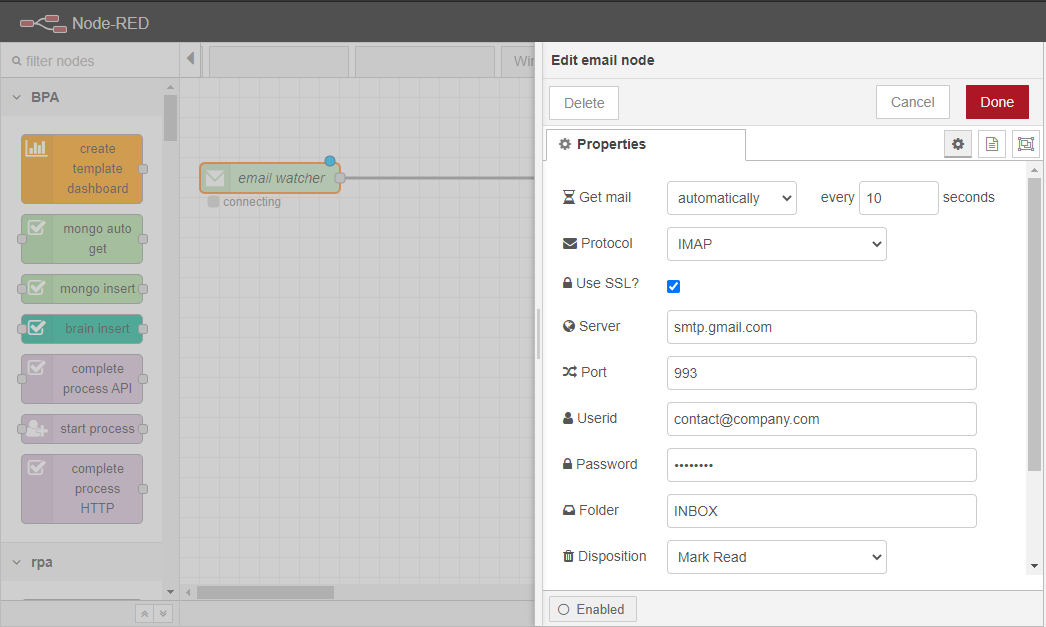
Task: Click mongo insert node icon
Action: pos(37,288)
